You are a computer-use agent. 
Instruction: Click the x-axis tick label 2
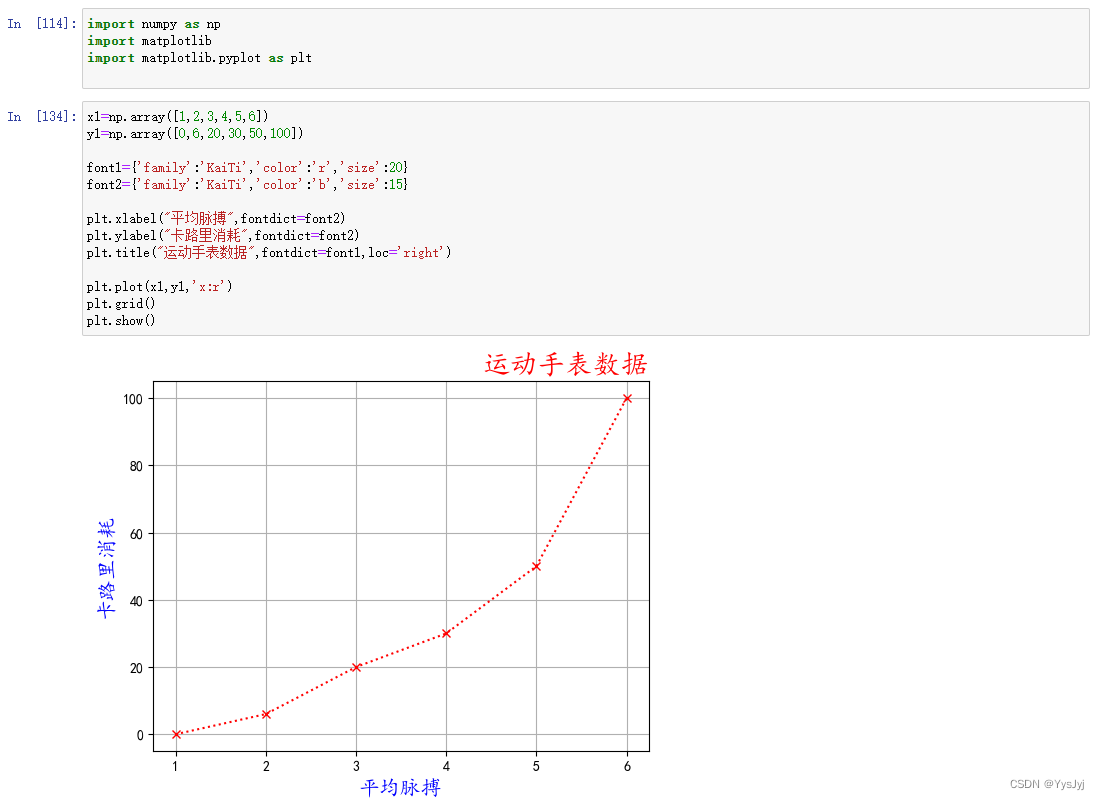pyautogui.click(x=266, y=766)
